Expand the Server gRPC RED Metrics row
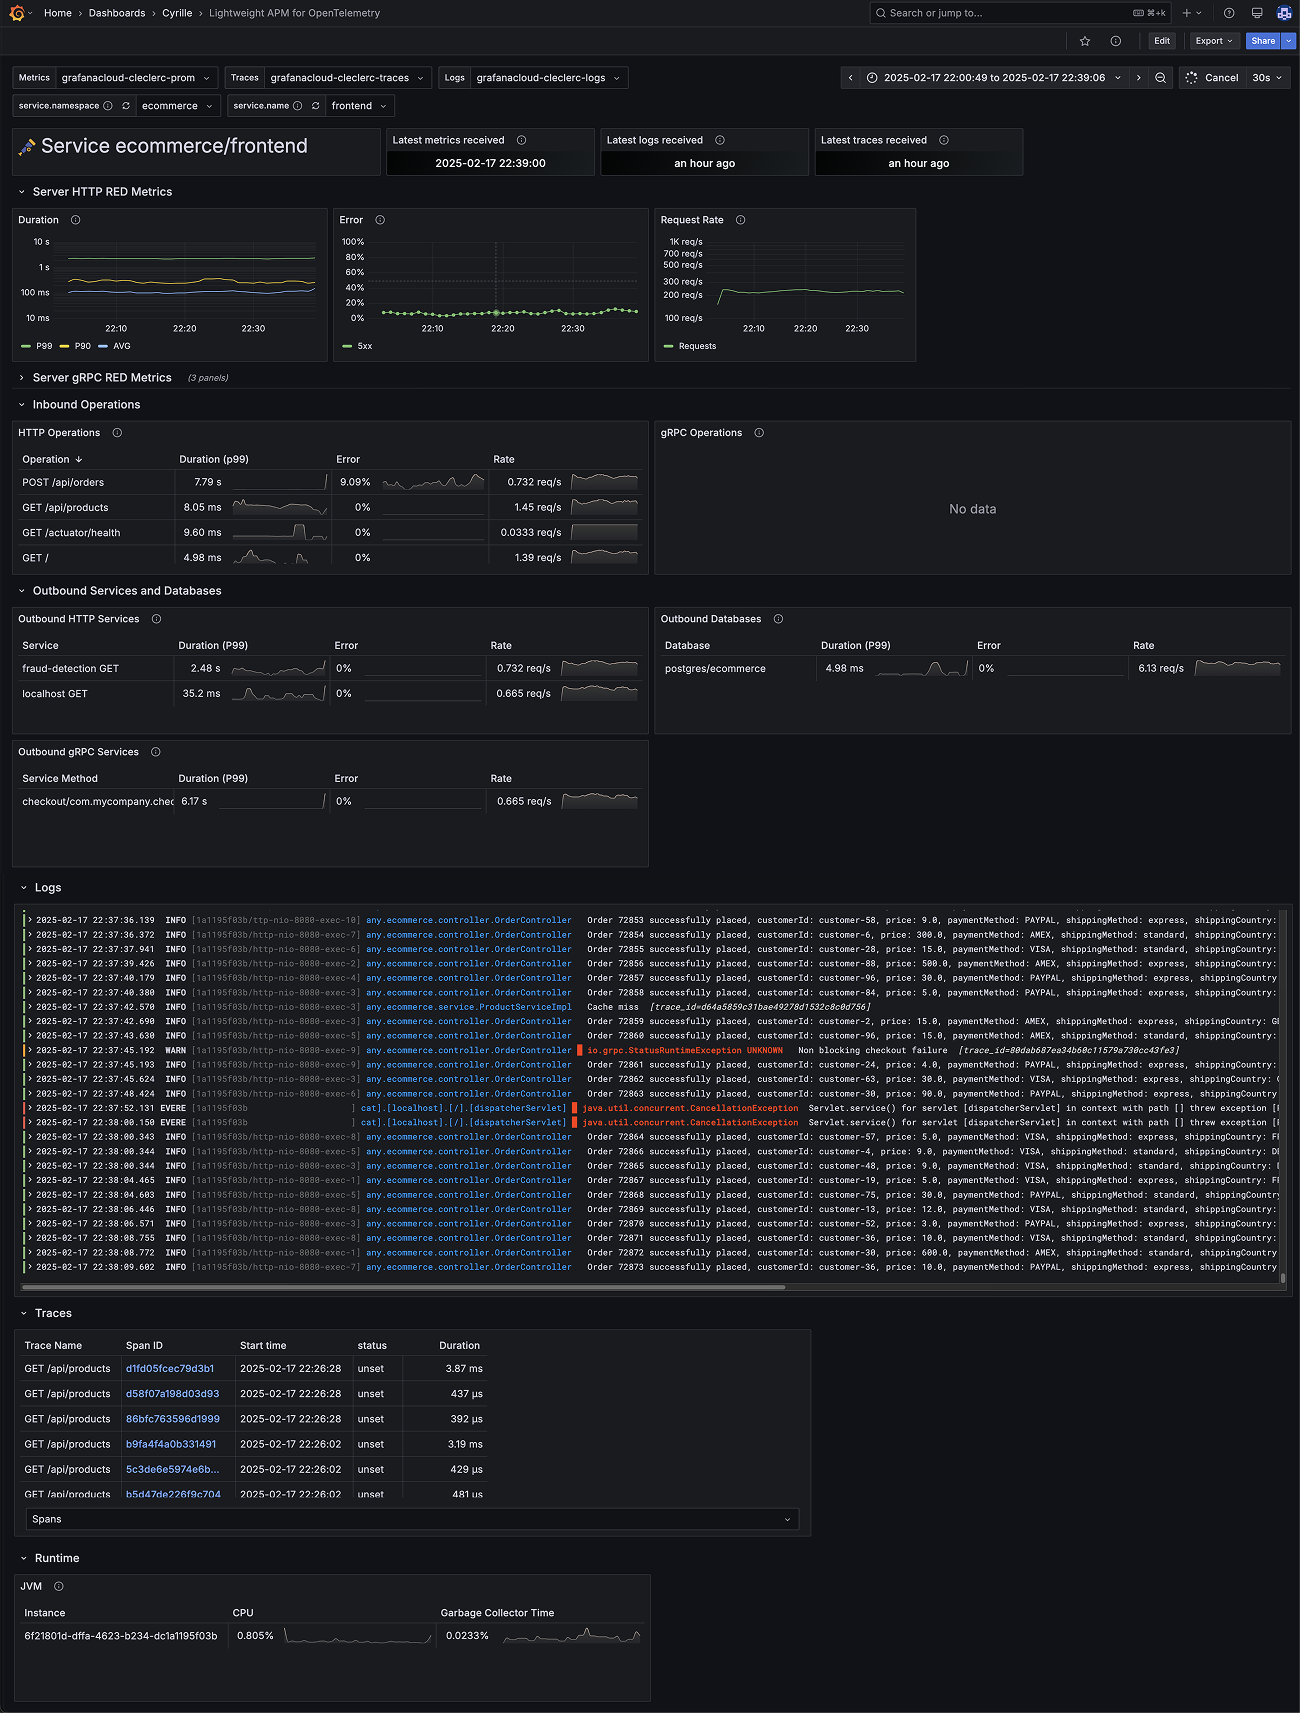The height and width of the screenshot is (1713, 1300). tap(22, 378)
